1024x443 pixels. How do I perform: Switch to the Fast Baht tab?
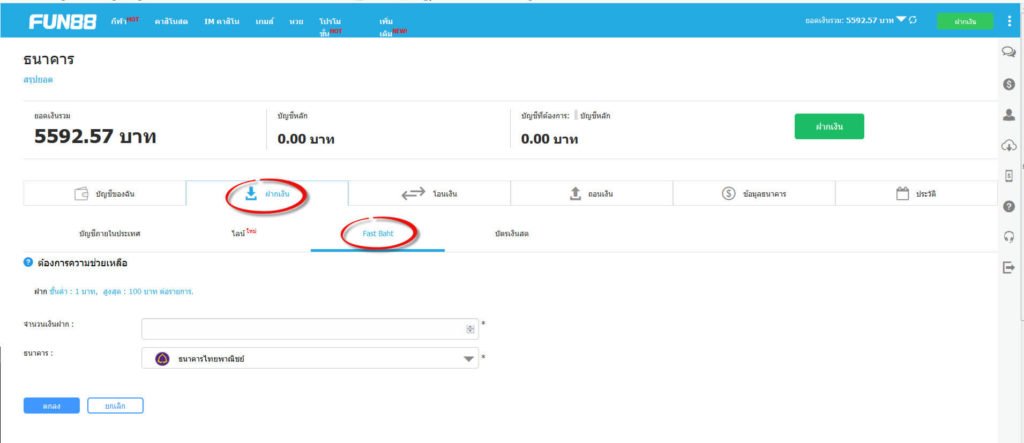(378, 233)
